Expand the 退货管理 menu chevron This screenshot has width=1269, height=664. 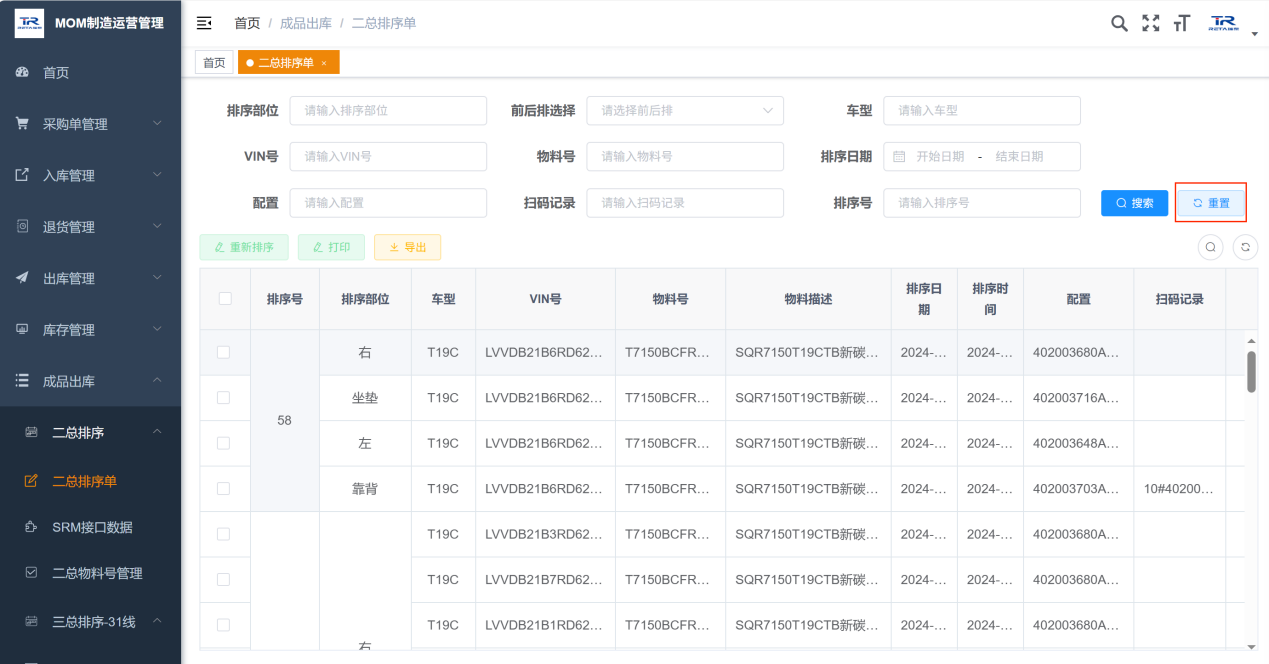coord(157,226)
